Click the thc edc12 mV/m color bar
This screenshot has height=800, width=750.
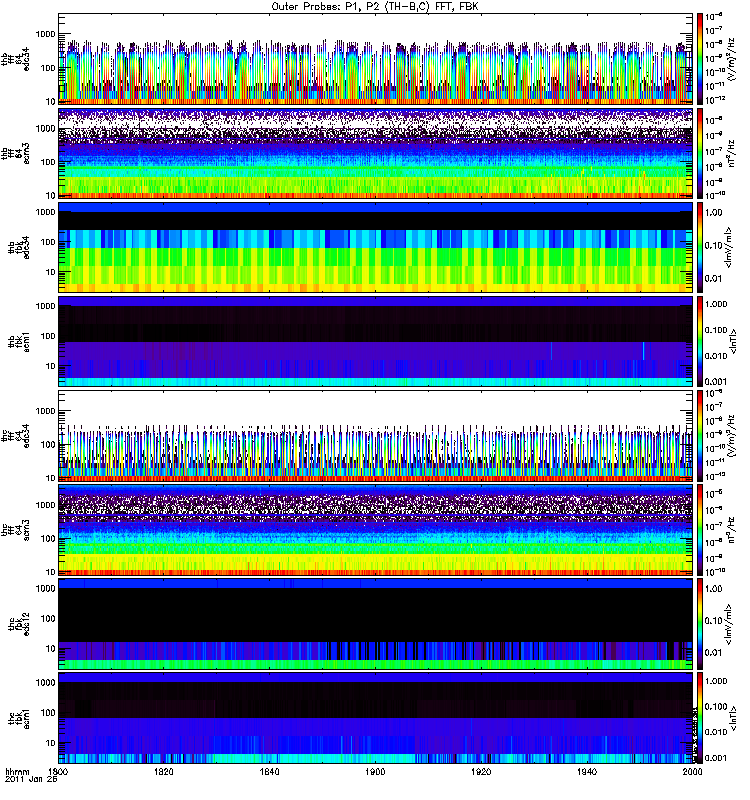pos(700,624)
